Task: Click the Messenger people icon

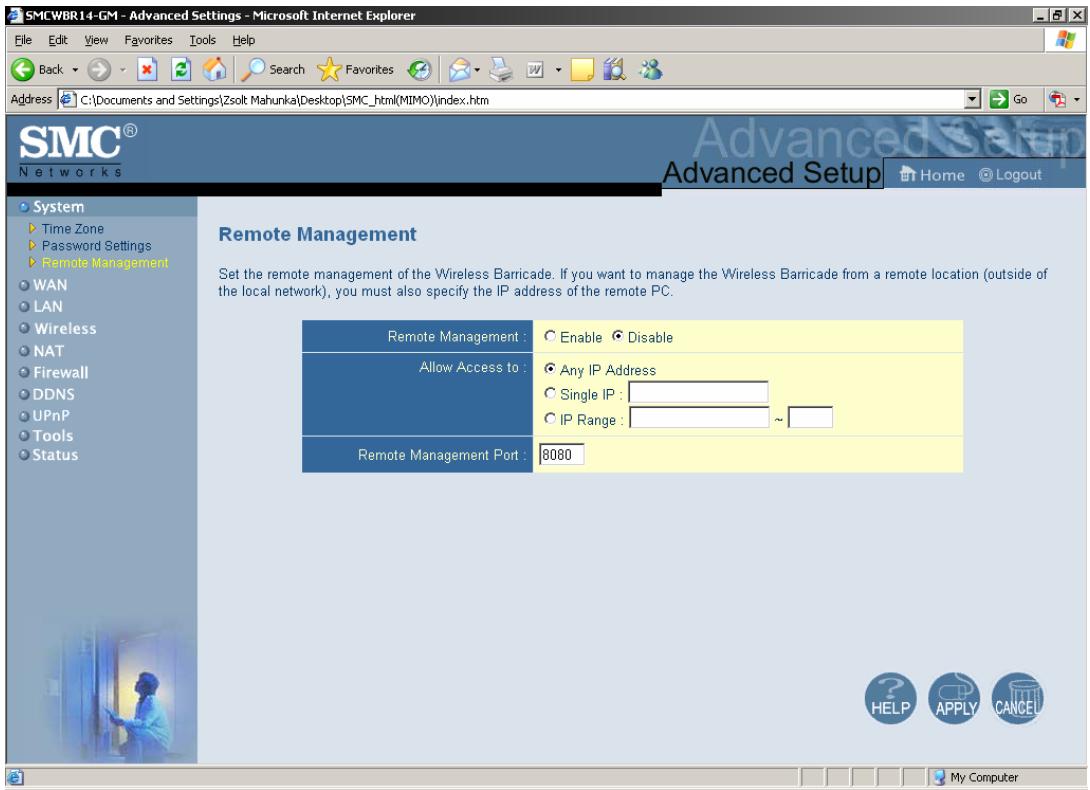Action: point(651,70)
